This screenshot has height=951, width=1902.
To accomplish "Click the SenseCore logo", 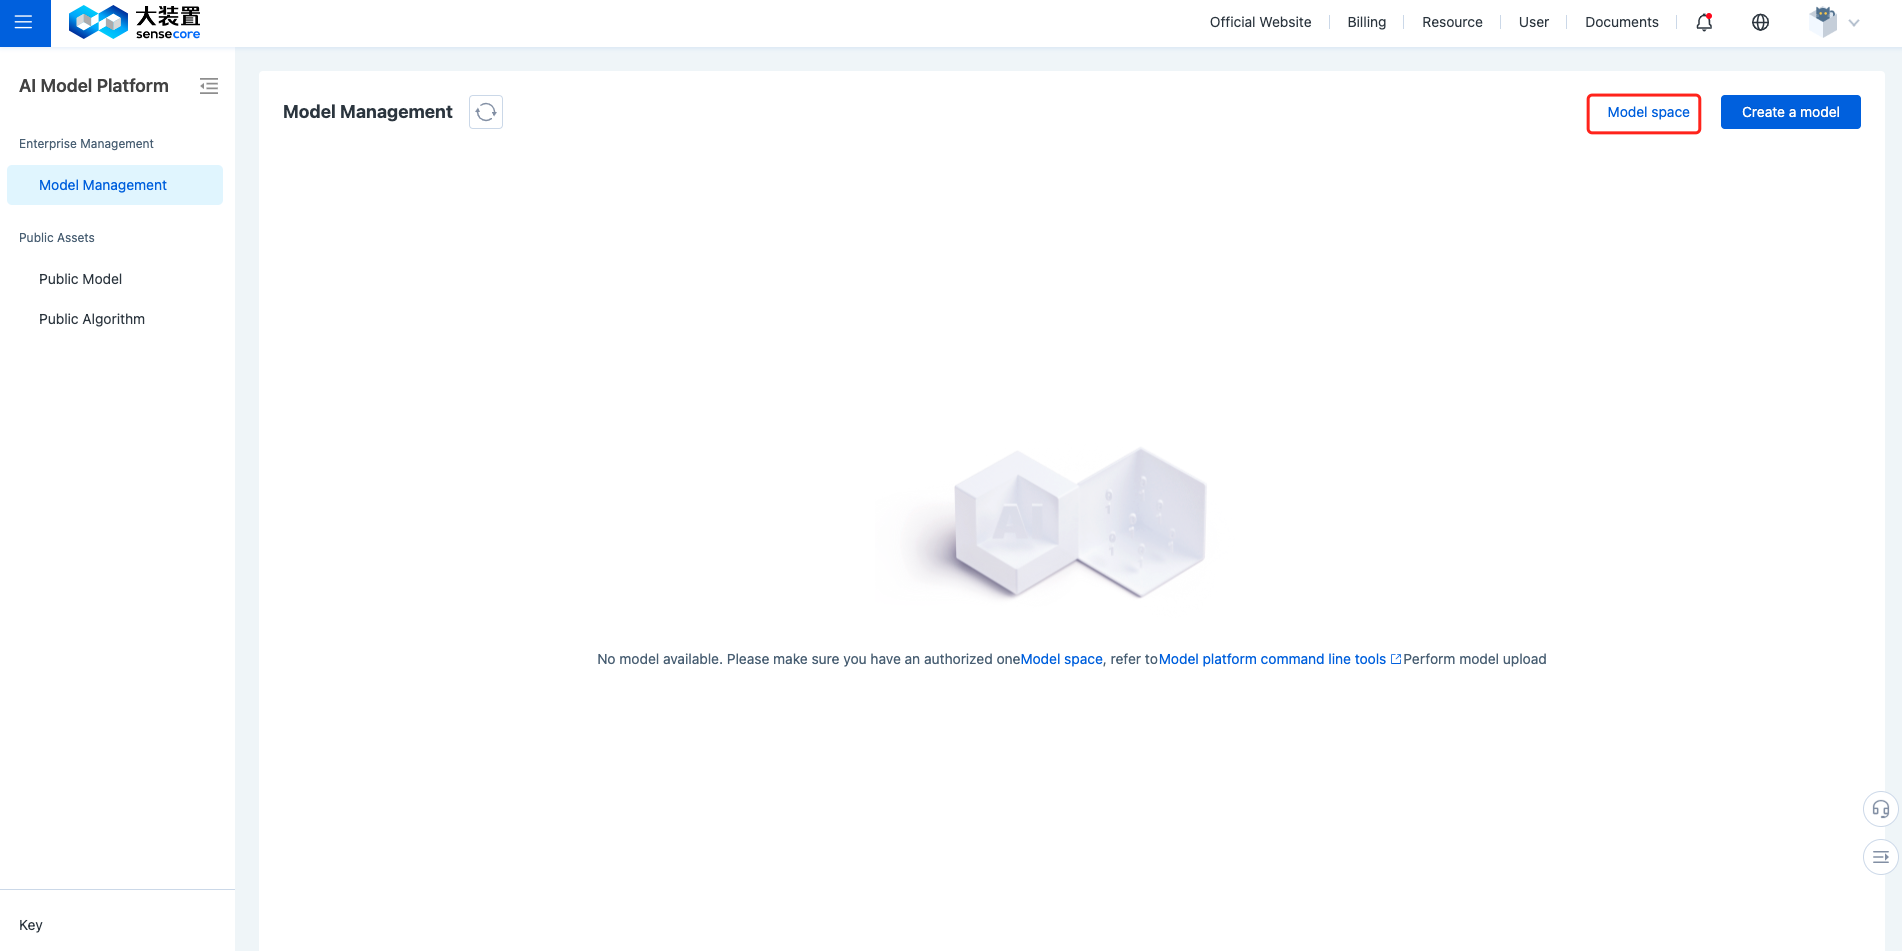I will (134, 22).
